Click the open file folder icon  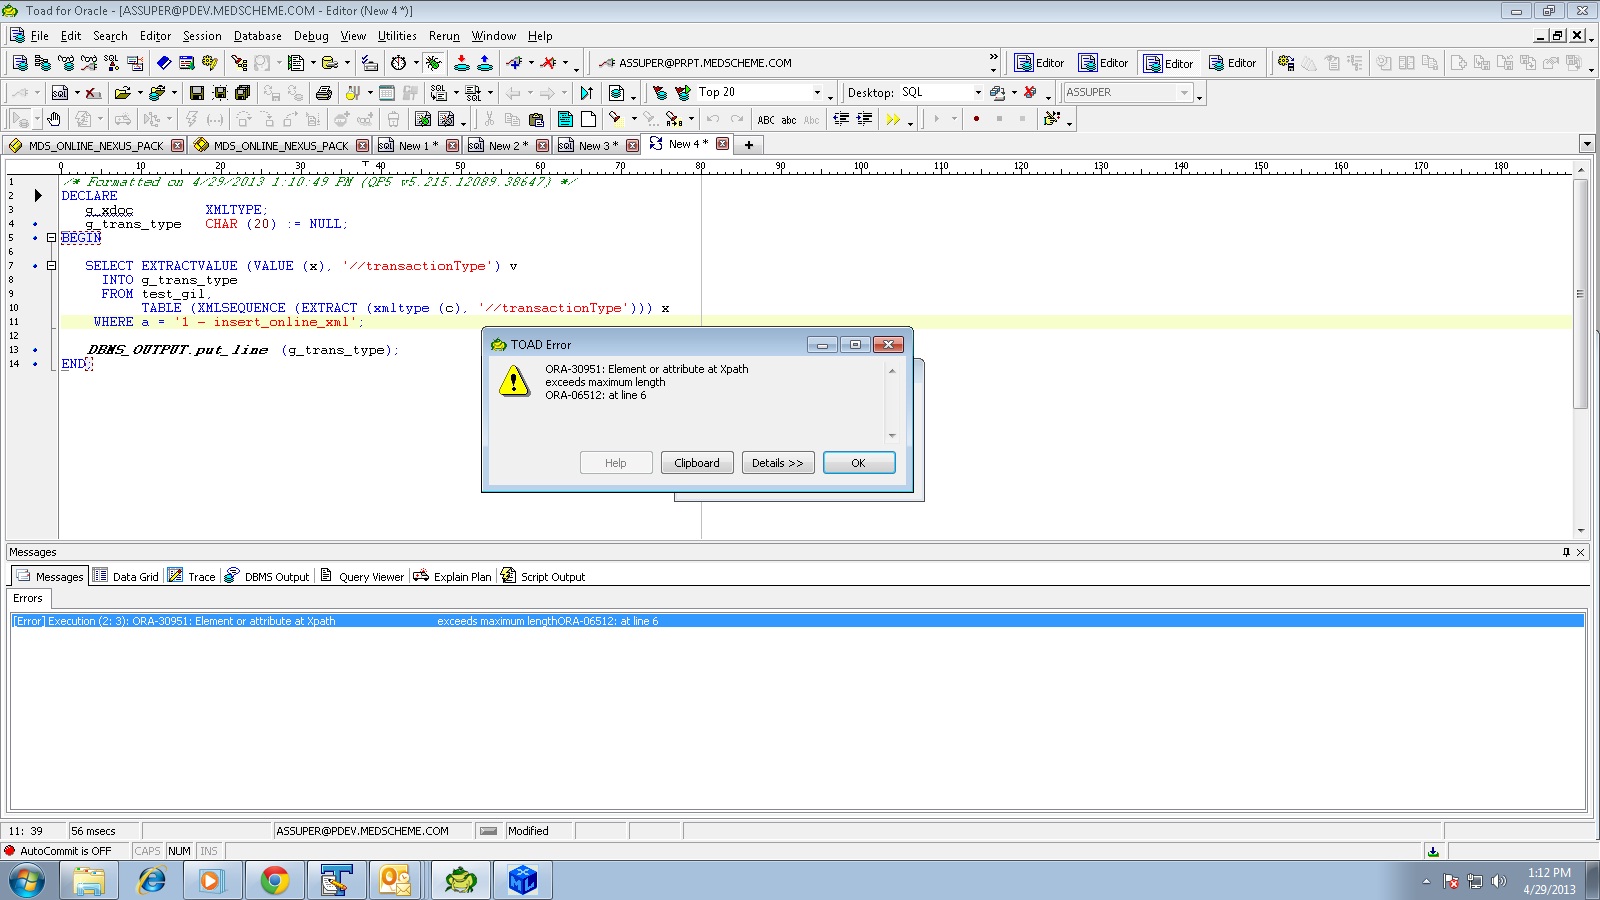click(x=122, y=92)
